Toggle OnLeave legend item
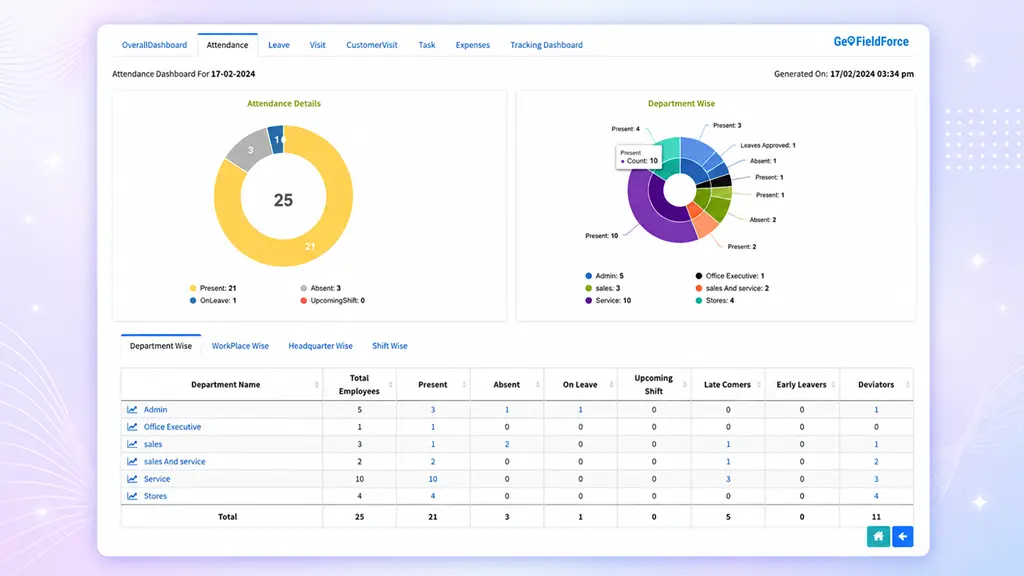 [213, 300]
